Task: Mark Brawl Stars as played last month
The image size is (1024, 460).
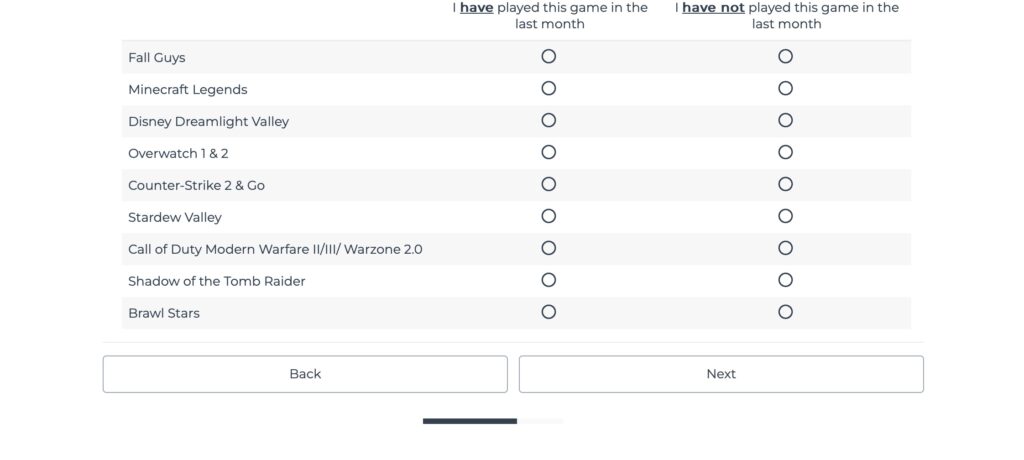Action: coord(548,313)
